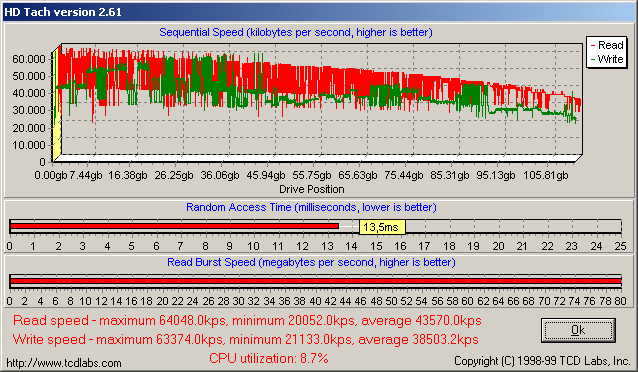Image resolution: width=638 pixels, height=372 pixels.
Task: Click the 55.75gb drive position label
Action: click(x=312, y=175)
